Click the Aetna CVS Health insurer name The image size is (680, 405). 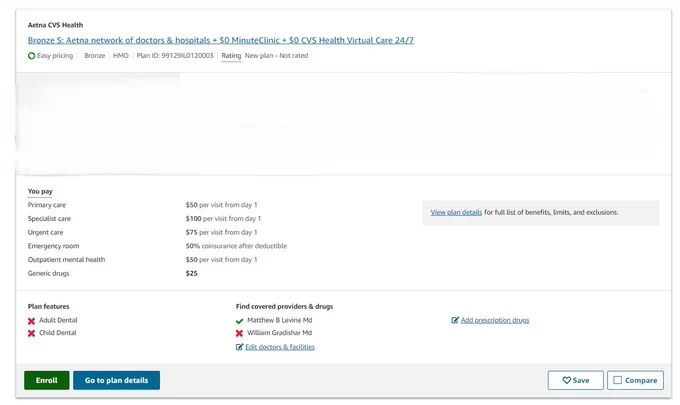click(x=55, y=25)
